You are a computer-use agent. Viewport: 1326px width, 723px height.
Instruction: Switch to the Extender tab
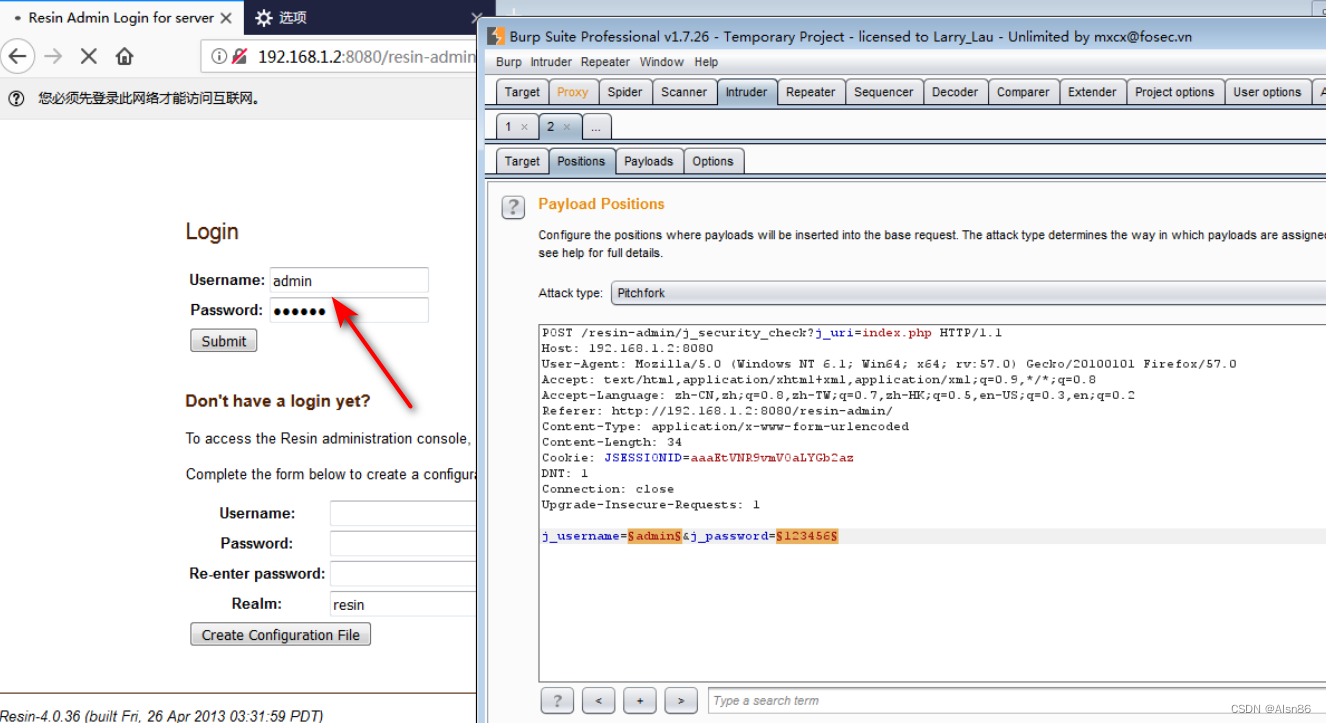(x=1092, y=92)
